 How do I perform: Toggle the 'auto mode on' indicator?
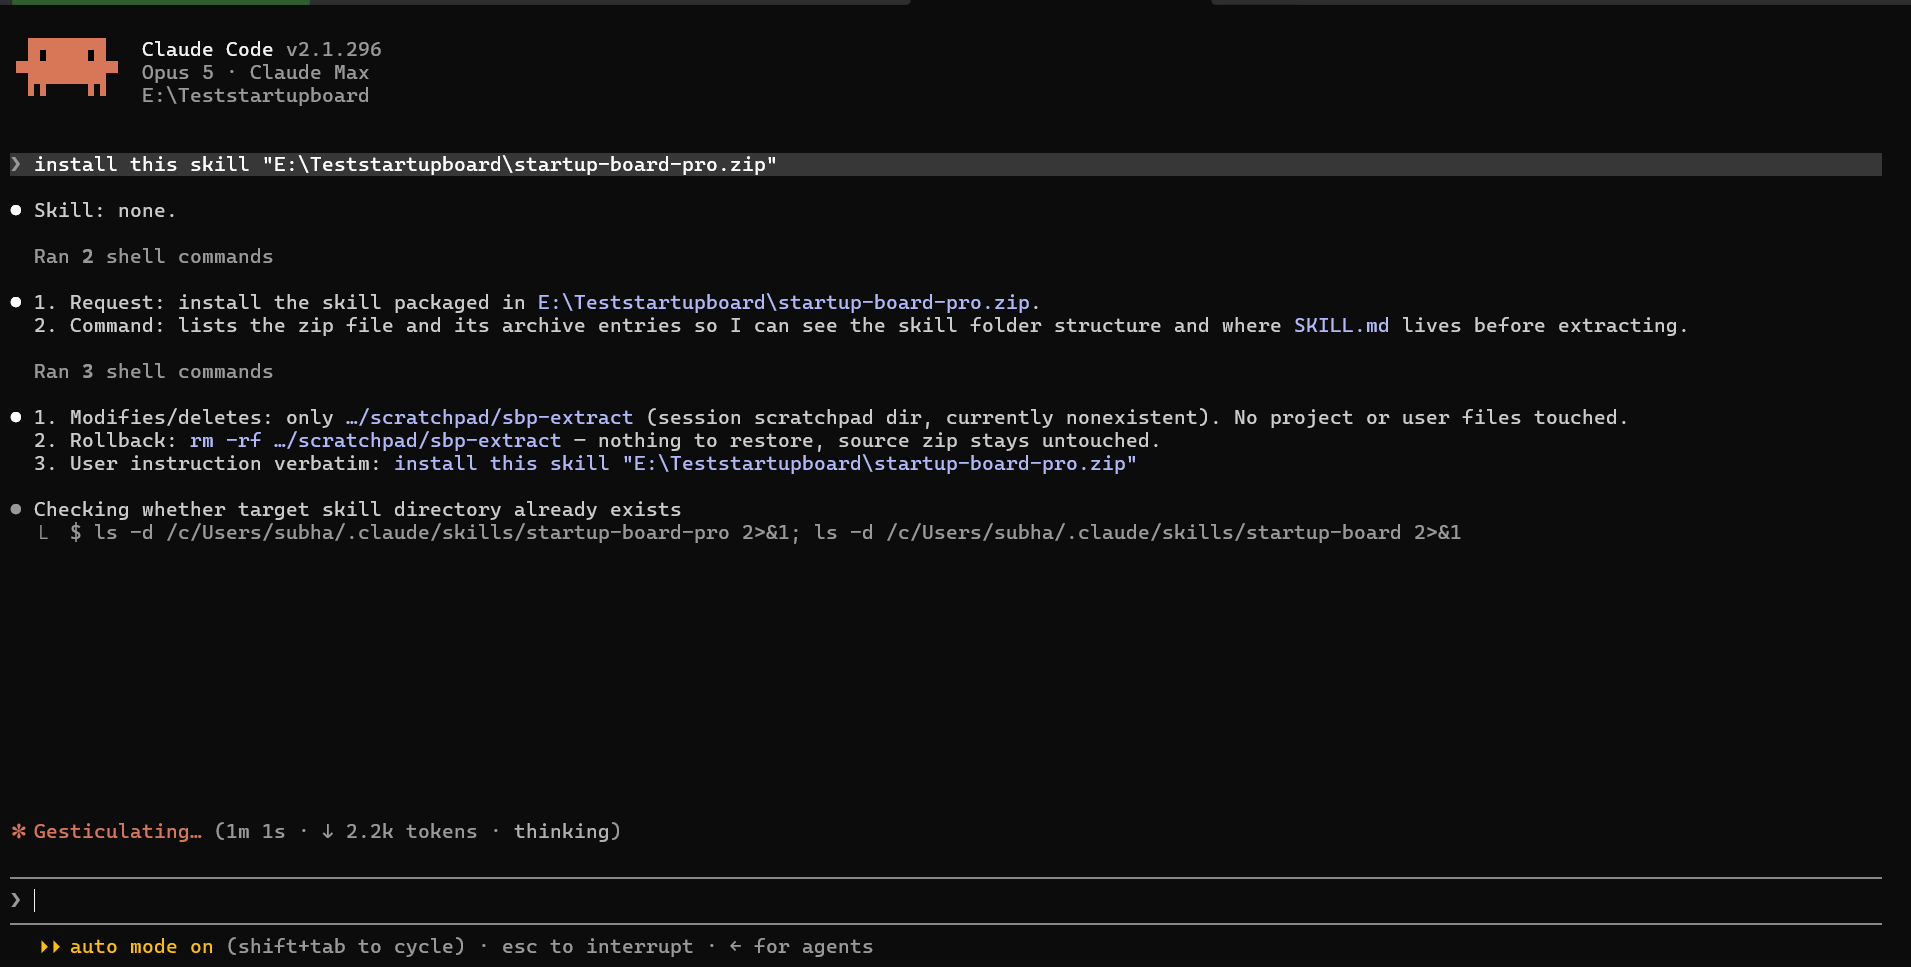point(141,946)
